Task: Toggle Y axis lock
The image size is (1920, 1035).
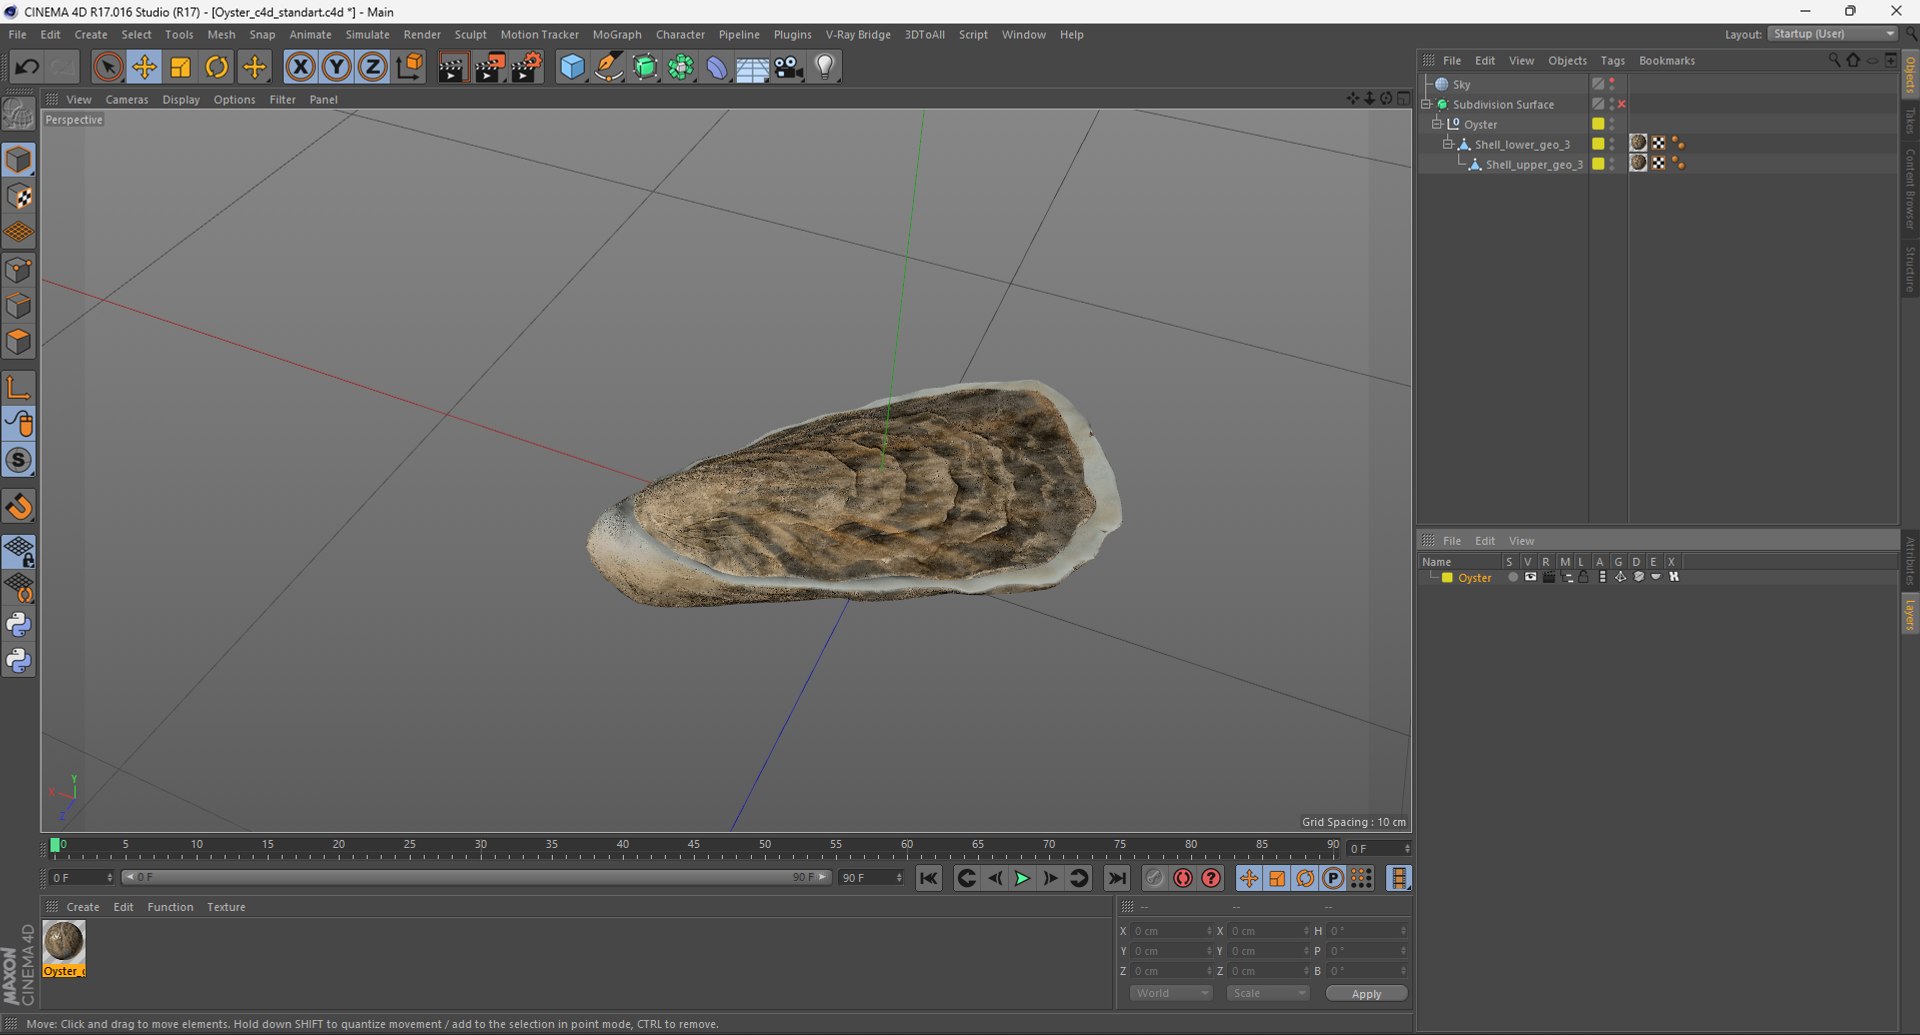Action: pos(336,67)
